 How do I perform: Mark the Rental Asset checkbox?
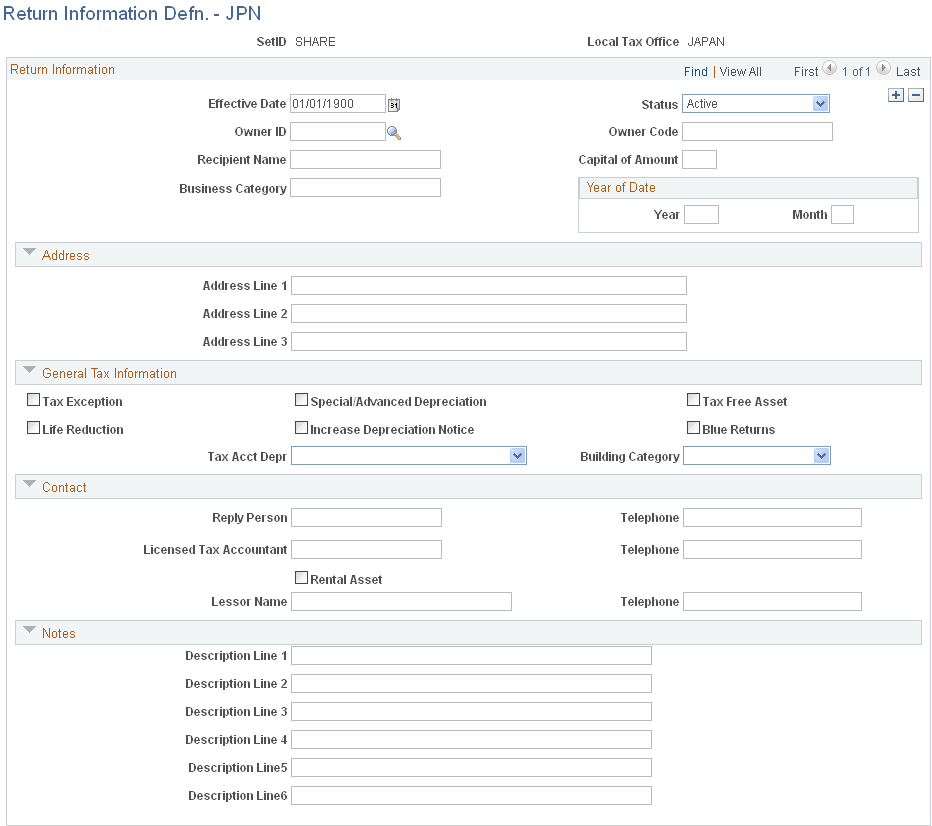(x=301, y=578)
